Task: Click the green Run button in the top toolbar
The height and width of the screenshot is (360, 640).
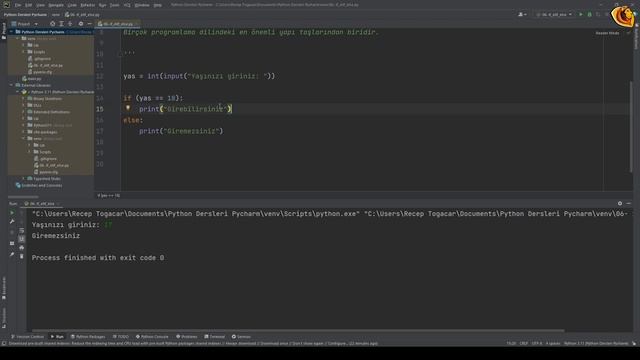Action: click(x=581, y=15)
